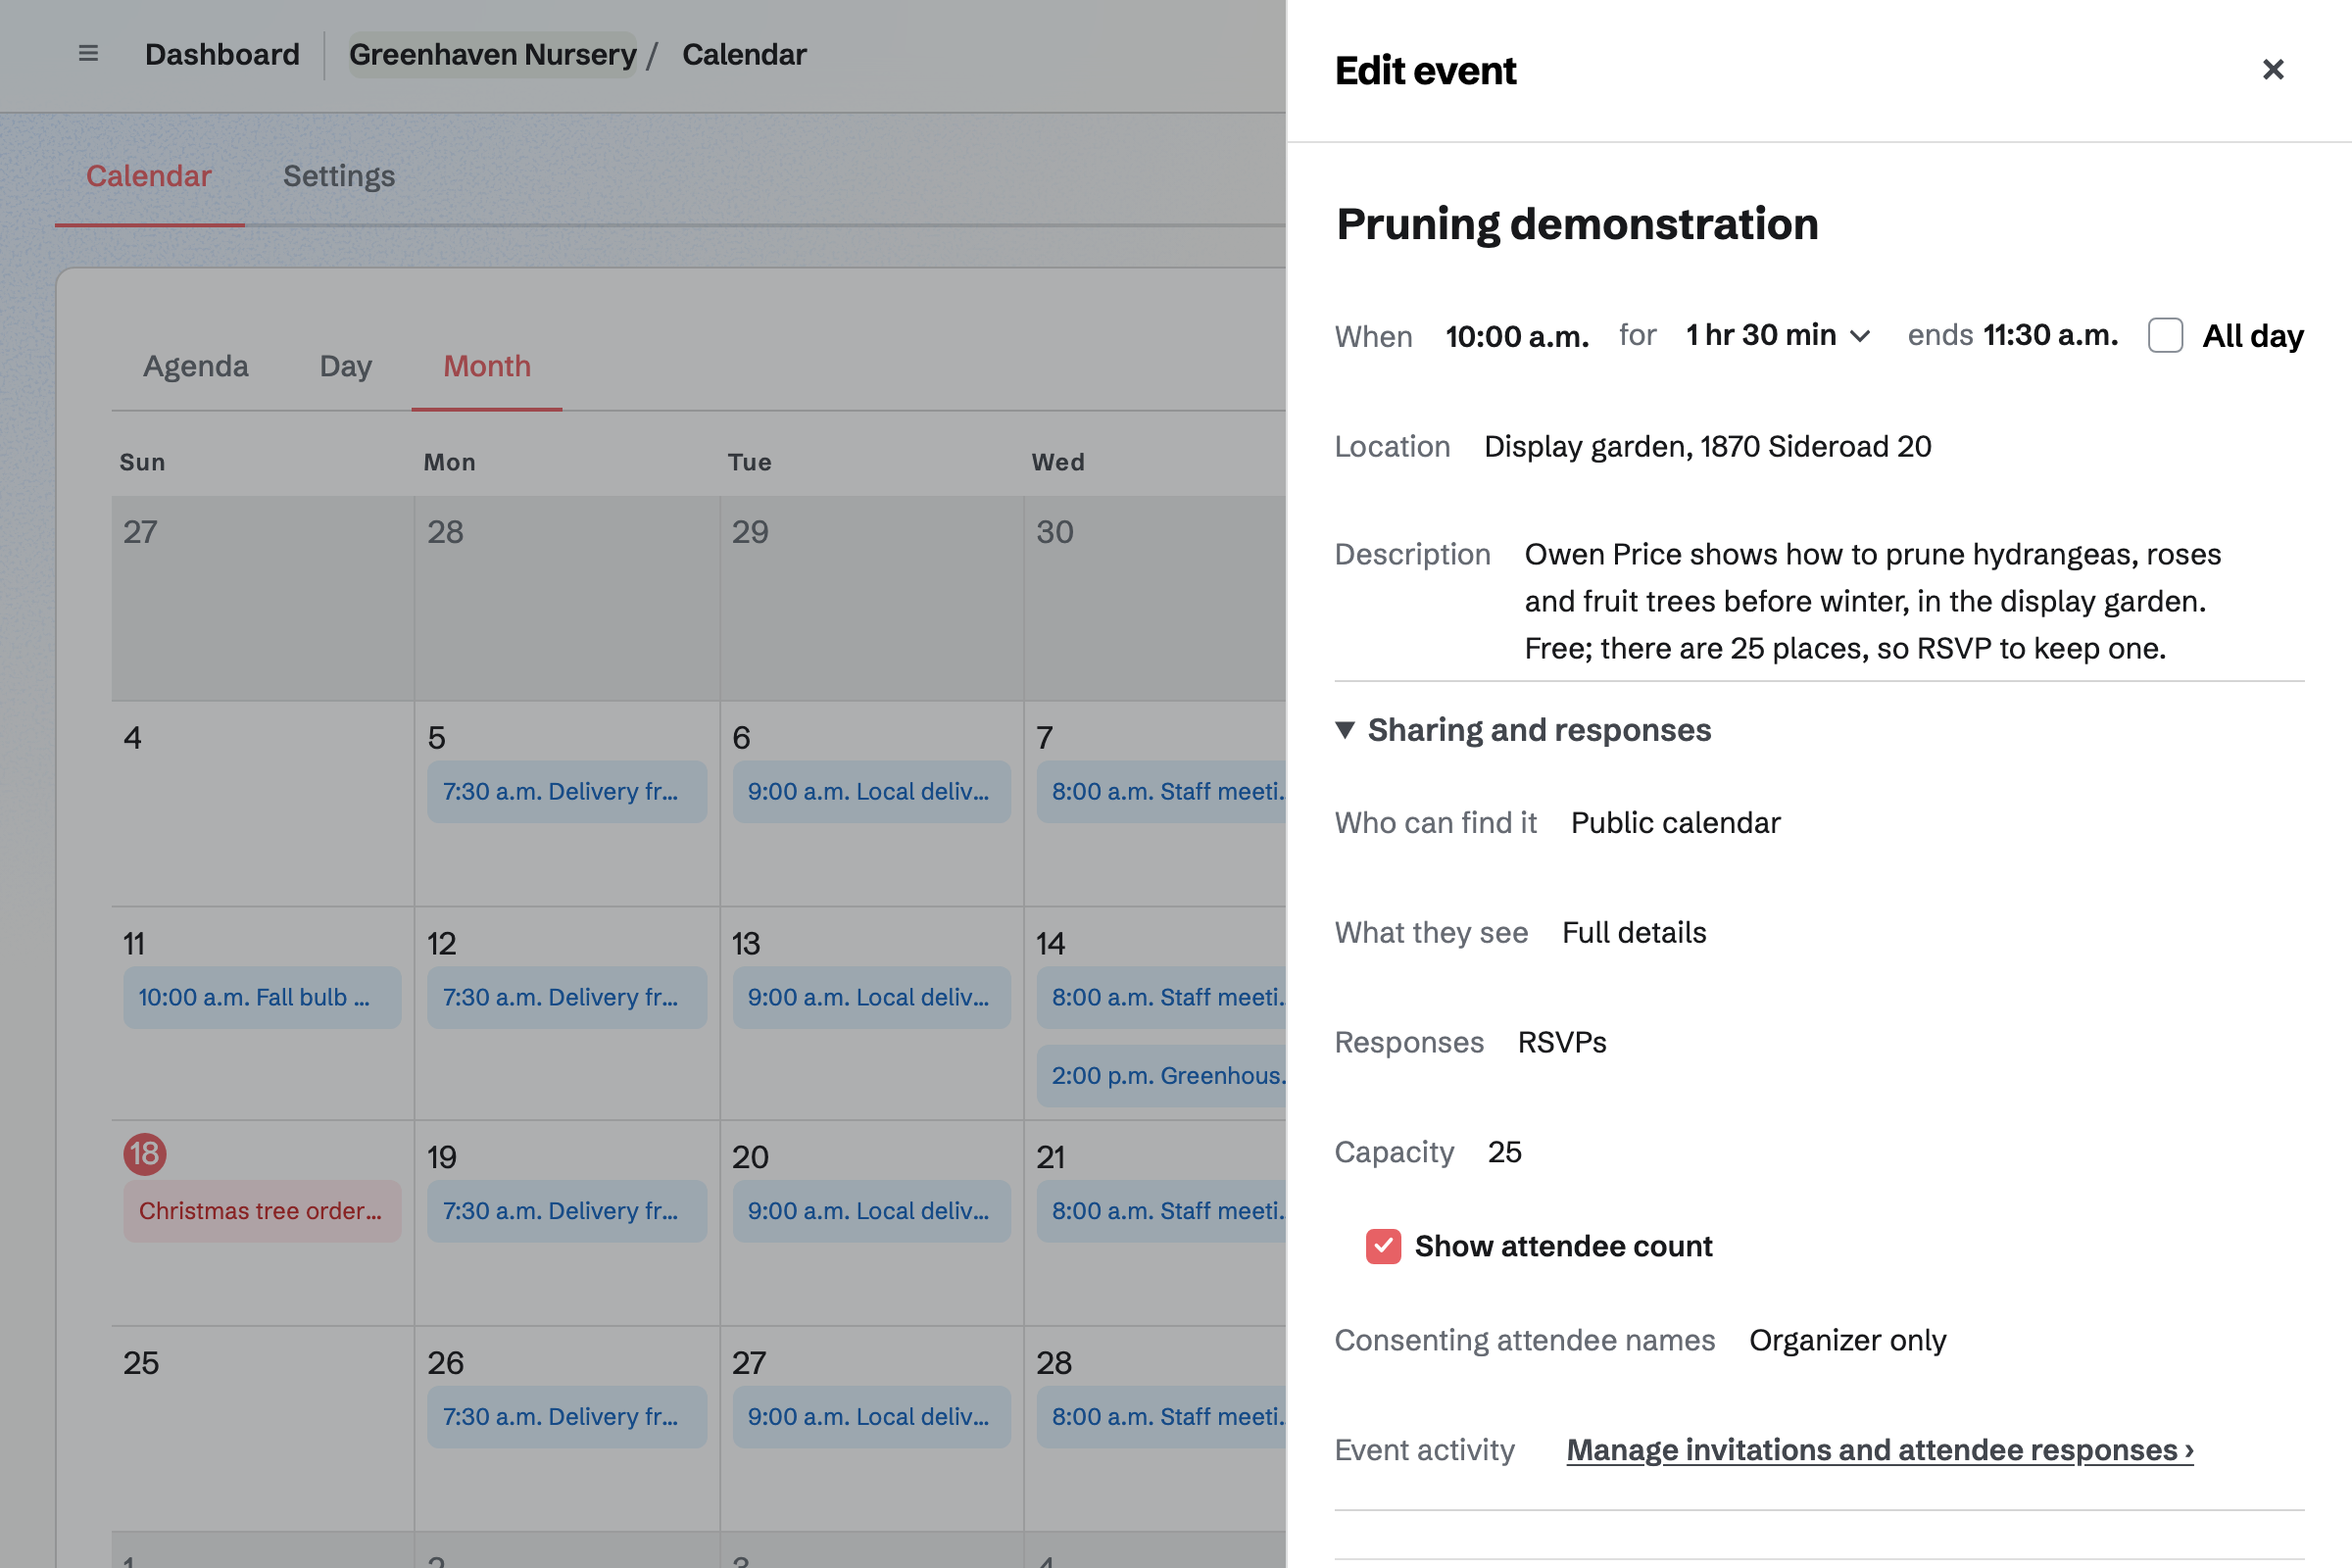Open Greenhaven Nursery breadcrumb
The image size is (2352, 1568).
[492, 54]
